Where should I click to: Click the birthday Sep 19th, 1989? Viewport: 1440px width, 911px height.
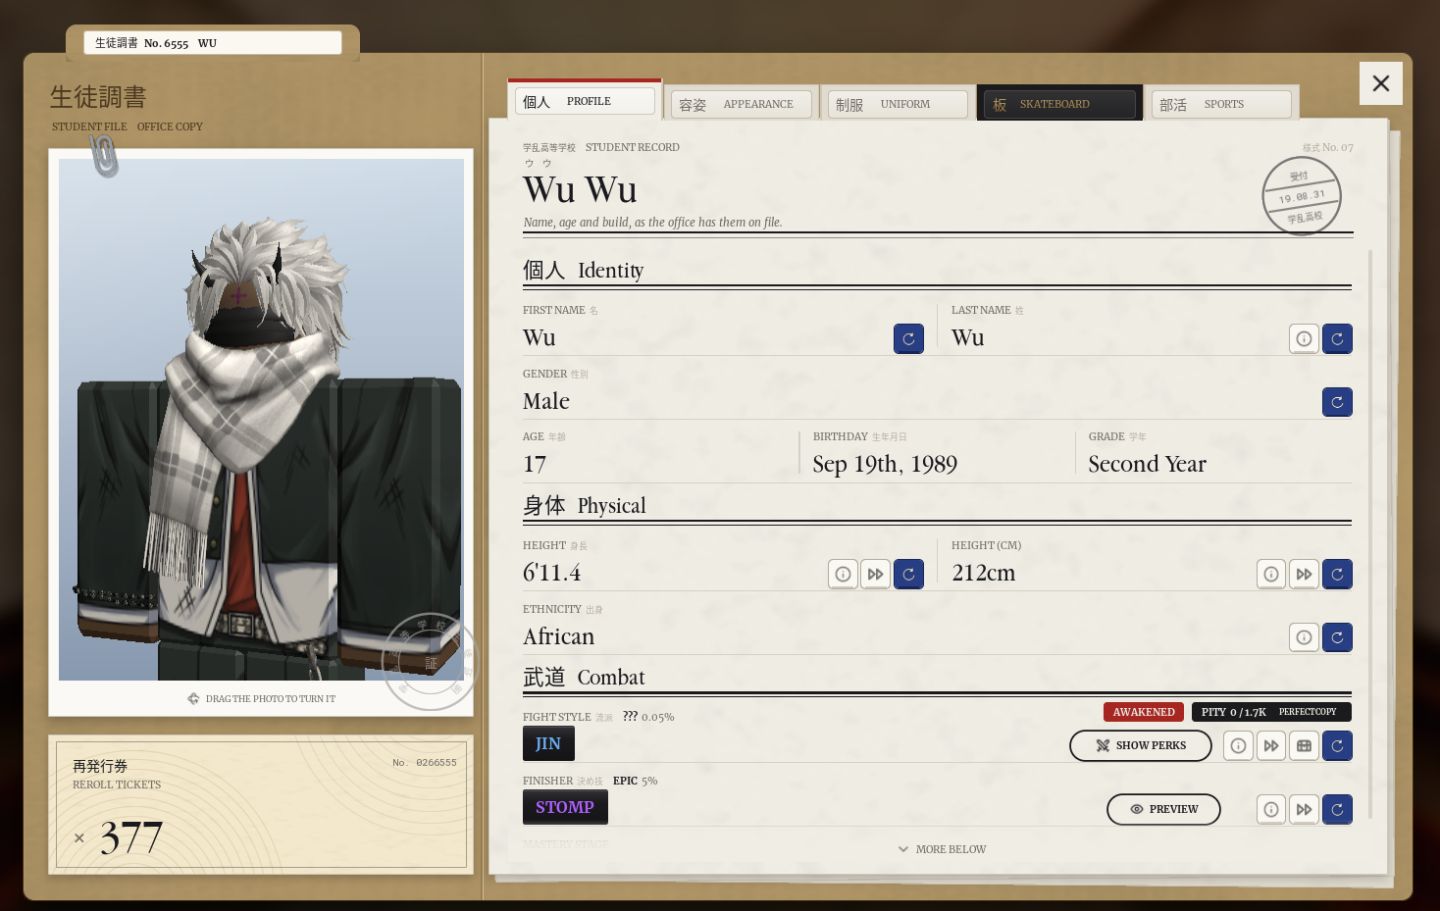point(884,464)
